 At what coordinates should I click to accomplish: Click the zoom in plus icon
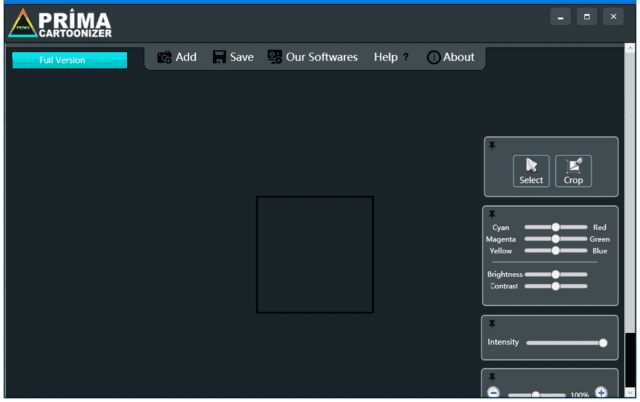(x=601, y=393)
